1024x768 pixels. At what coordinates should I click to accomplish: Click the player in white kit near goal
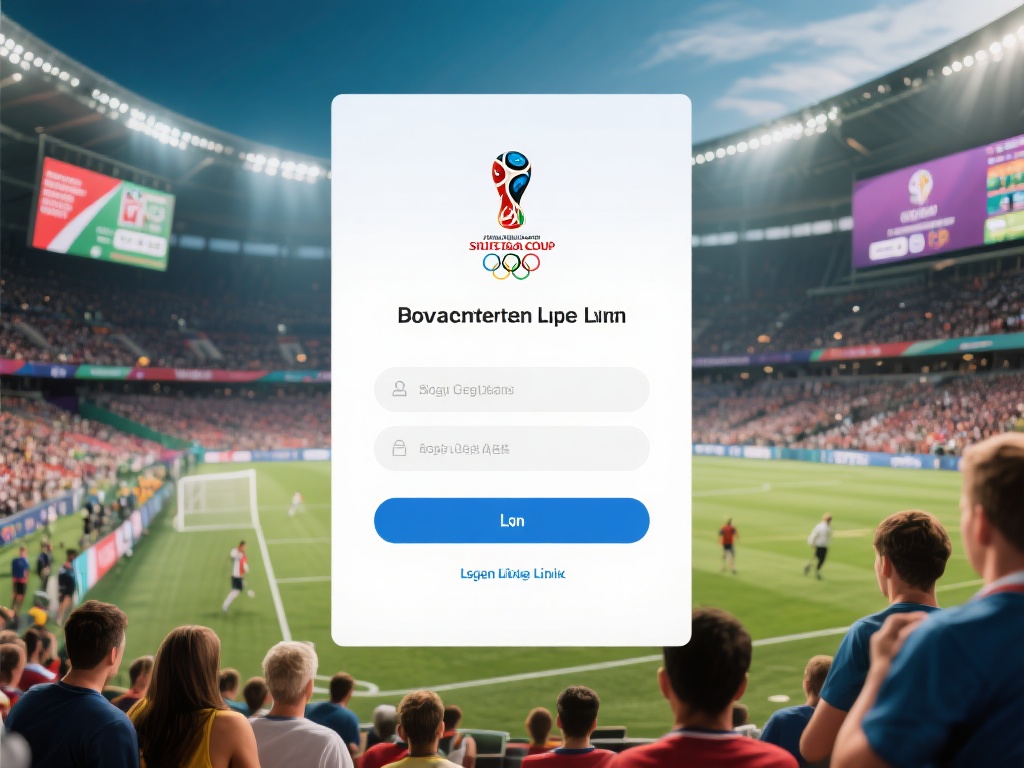[x=236, y=575]
